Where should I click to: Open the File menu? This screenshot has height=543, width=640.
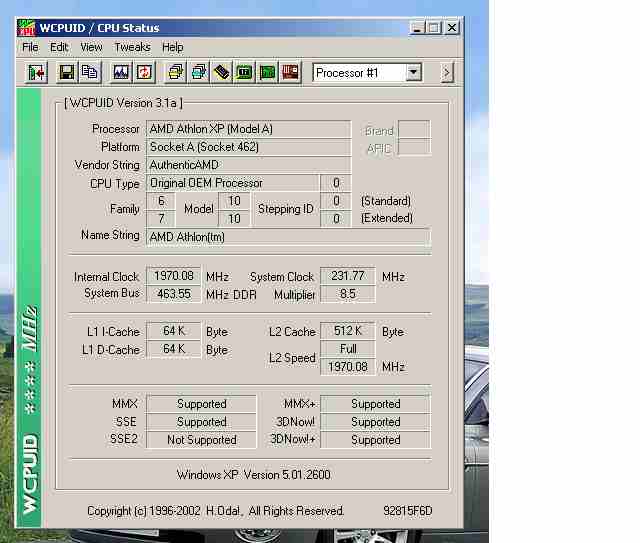(30, 47)
